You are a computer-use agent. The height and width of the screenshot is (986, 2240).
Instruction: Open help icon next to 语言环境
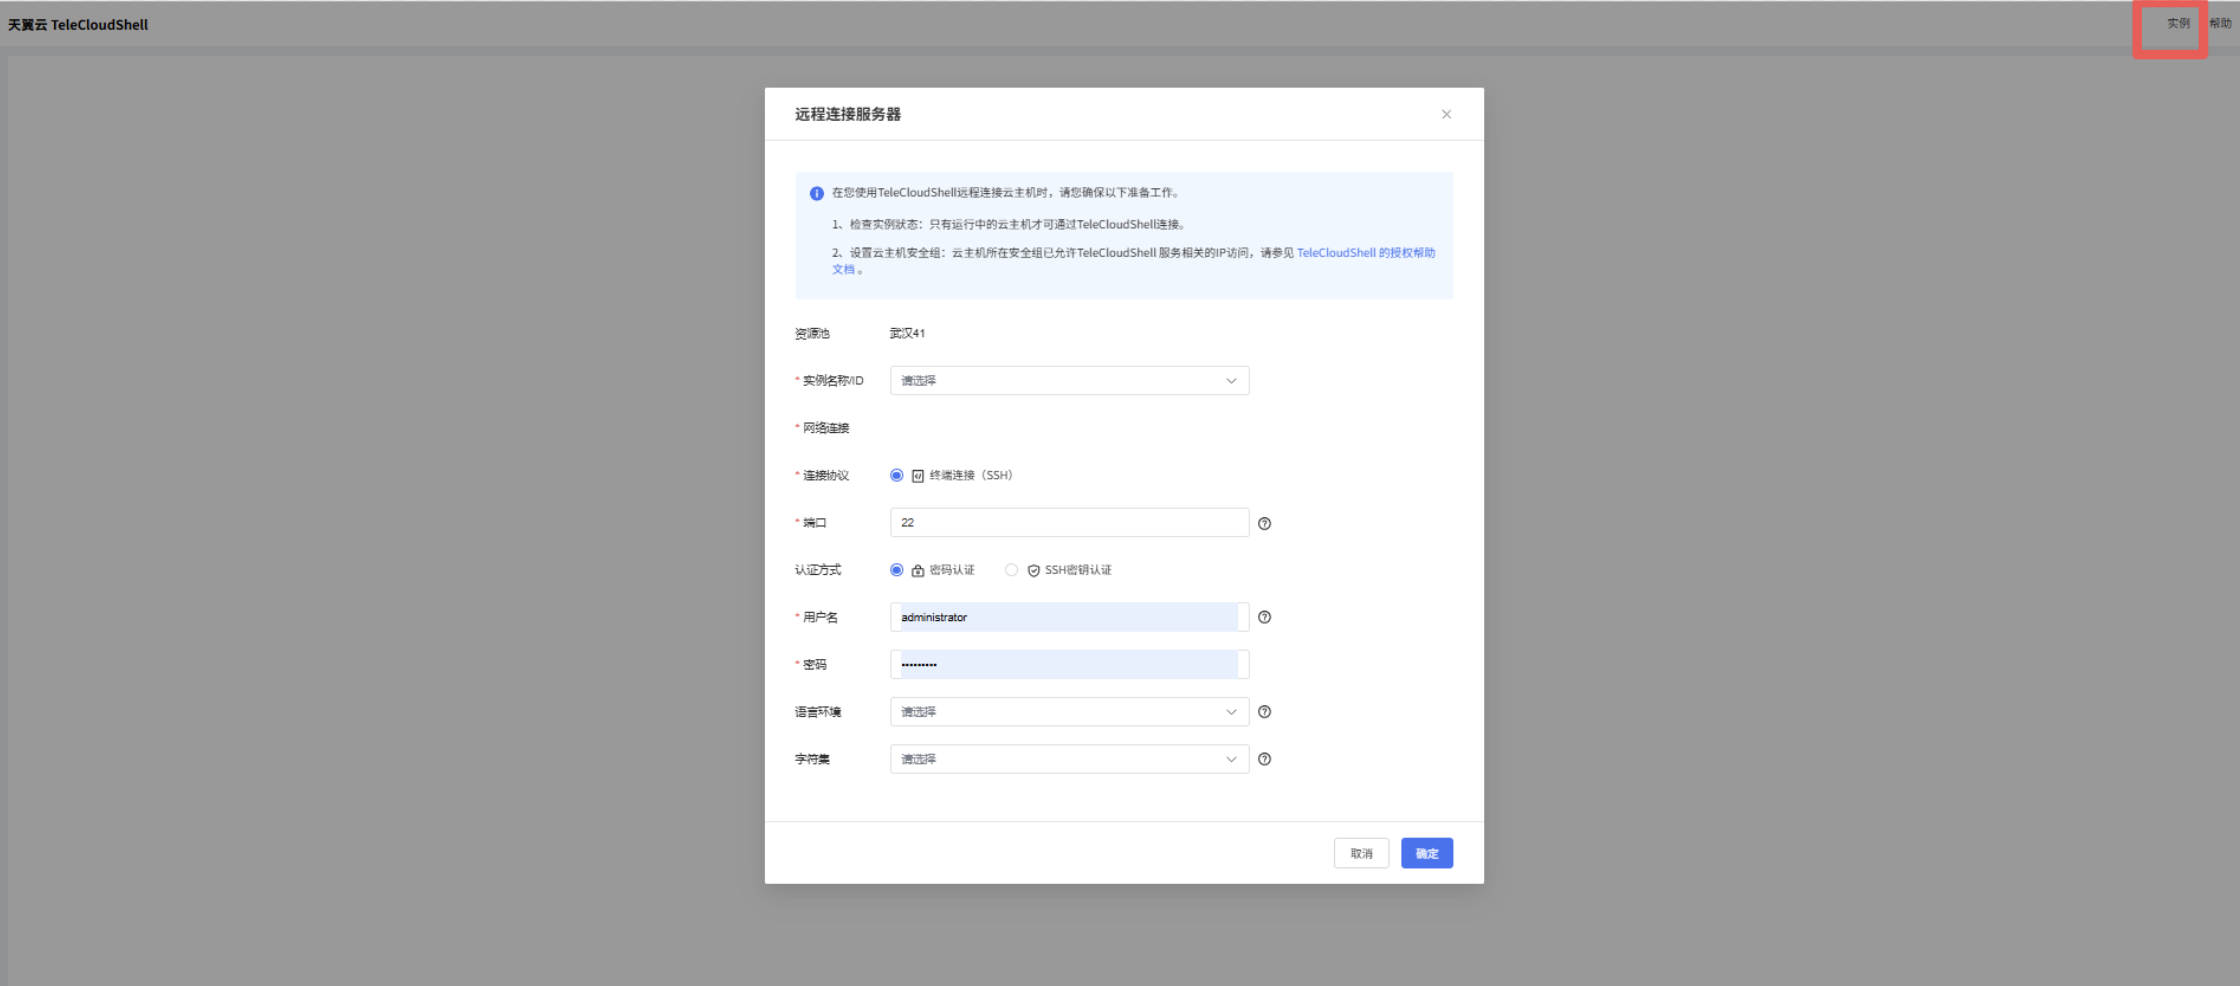[x=1264, y=712]
